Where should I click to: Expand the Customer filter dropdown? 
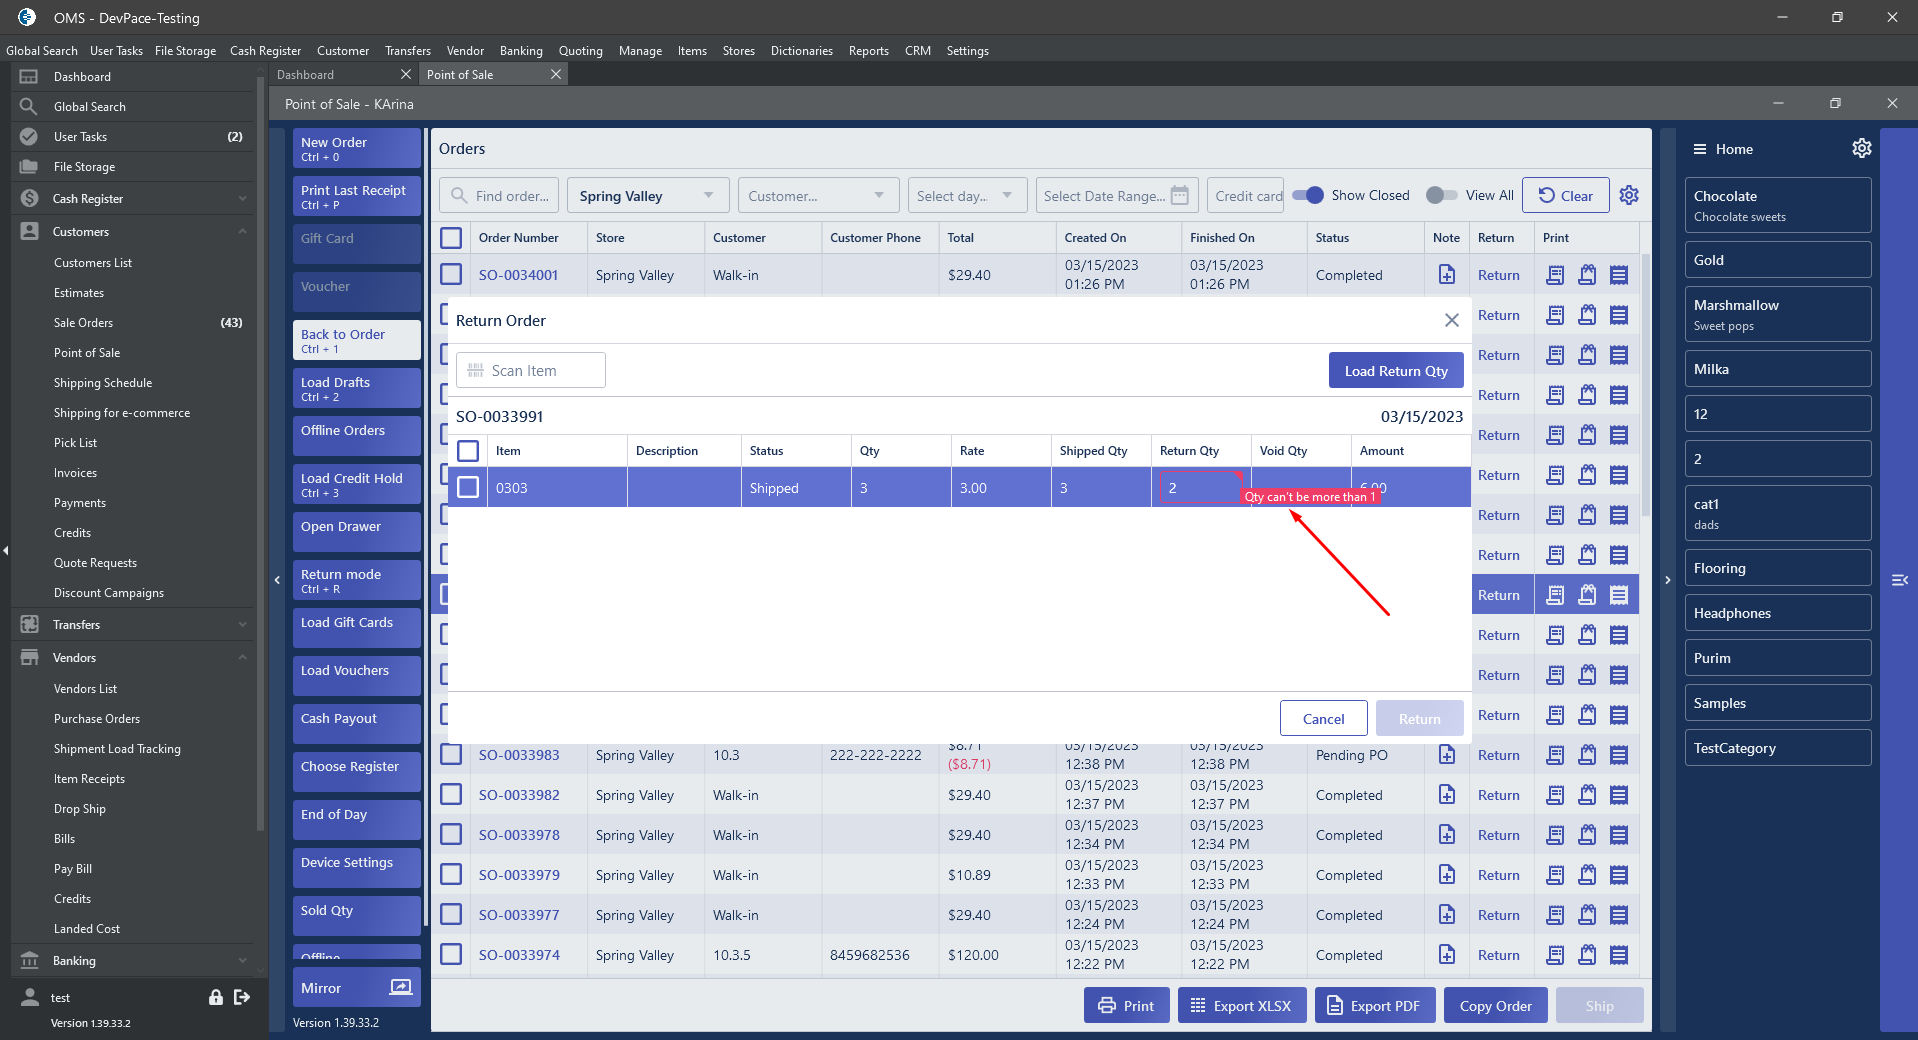(x=817, y=196)
